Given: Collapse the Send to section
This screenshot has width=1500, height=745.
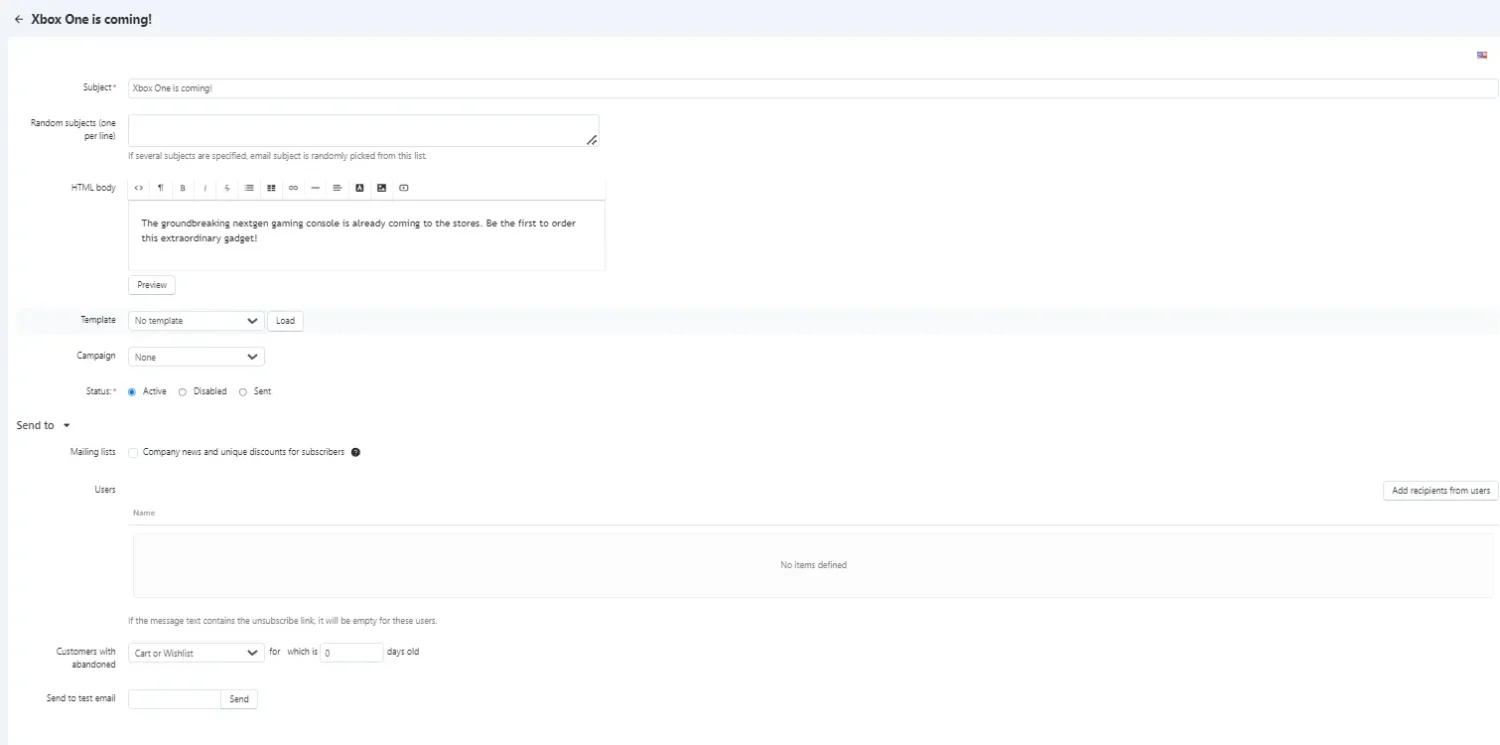Looking at the screenshot, I should 43,426.
